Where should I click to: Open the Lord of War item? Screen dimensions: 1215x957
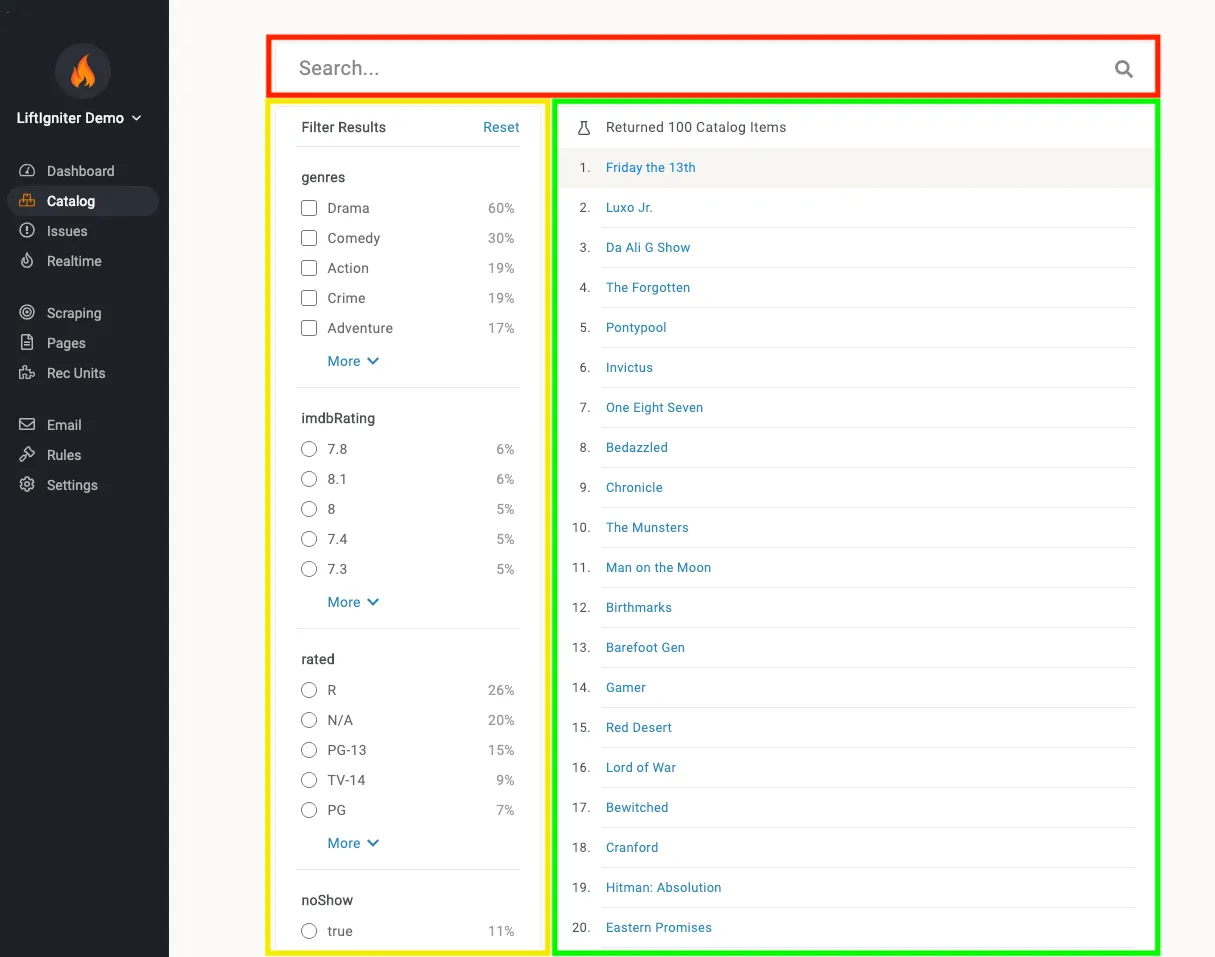641,768
